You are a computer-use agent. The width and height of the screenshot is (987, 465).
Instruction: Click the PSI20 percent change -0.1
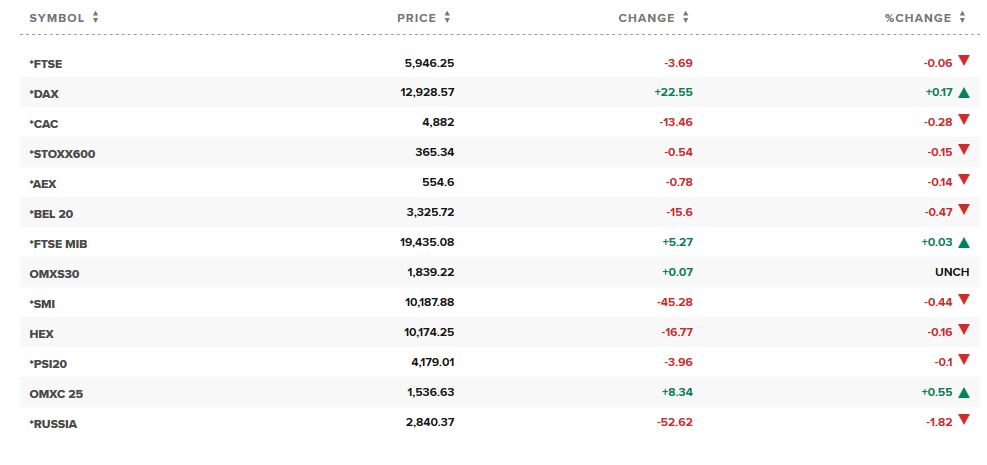point(944,362)
